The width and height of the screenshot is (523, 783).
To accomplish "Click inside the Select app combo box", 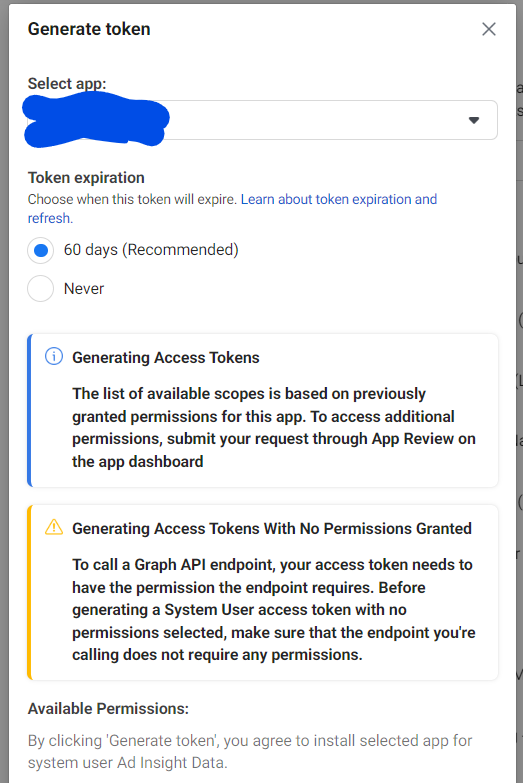I will coord(262,120).
